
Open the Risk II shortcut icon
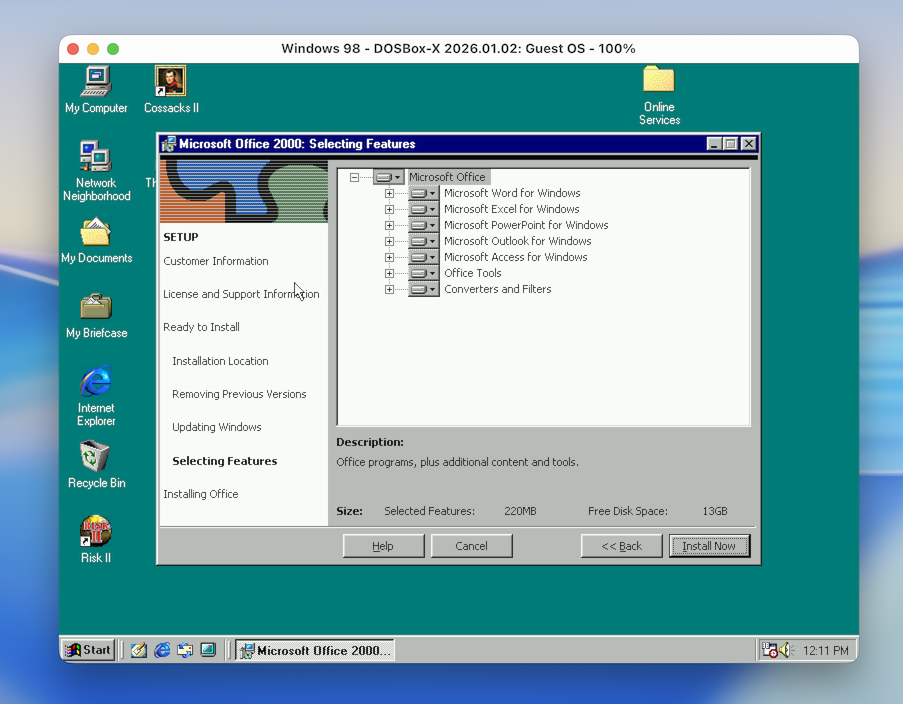click(96, 540)
